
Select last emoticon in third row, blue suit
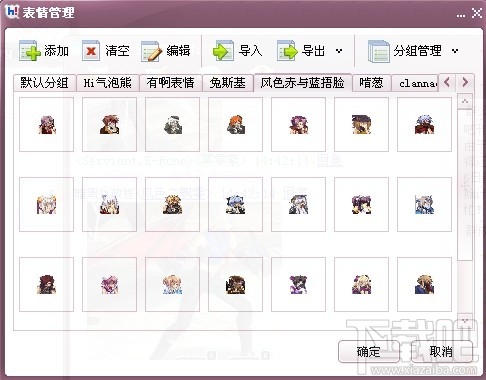pyautogui.click(x=424, y=284)
